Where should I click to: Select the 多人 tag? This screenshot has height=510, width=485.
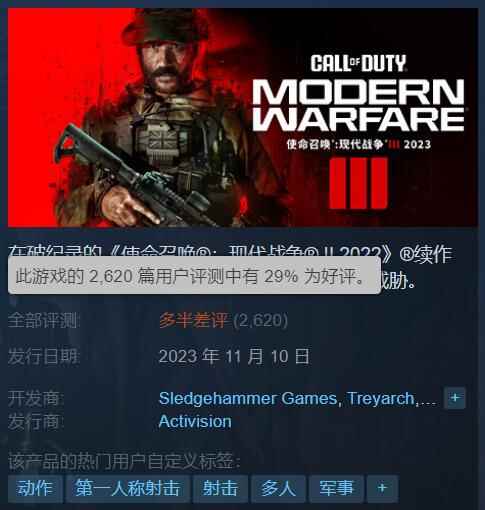(278, 488)
